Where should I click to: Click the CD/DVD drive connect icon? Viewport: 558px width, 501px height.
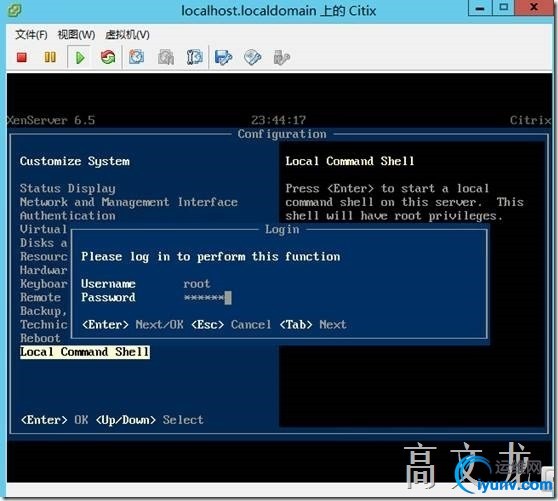[252, 58]
